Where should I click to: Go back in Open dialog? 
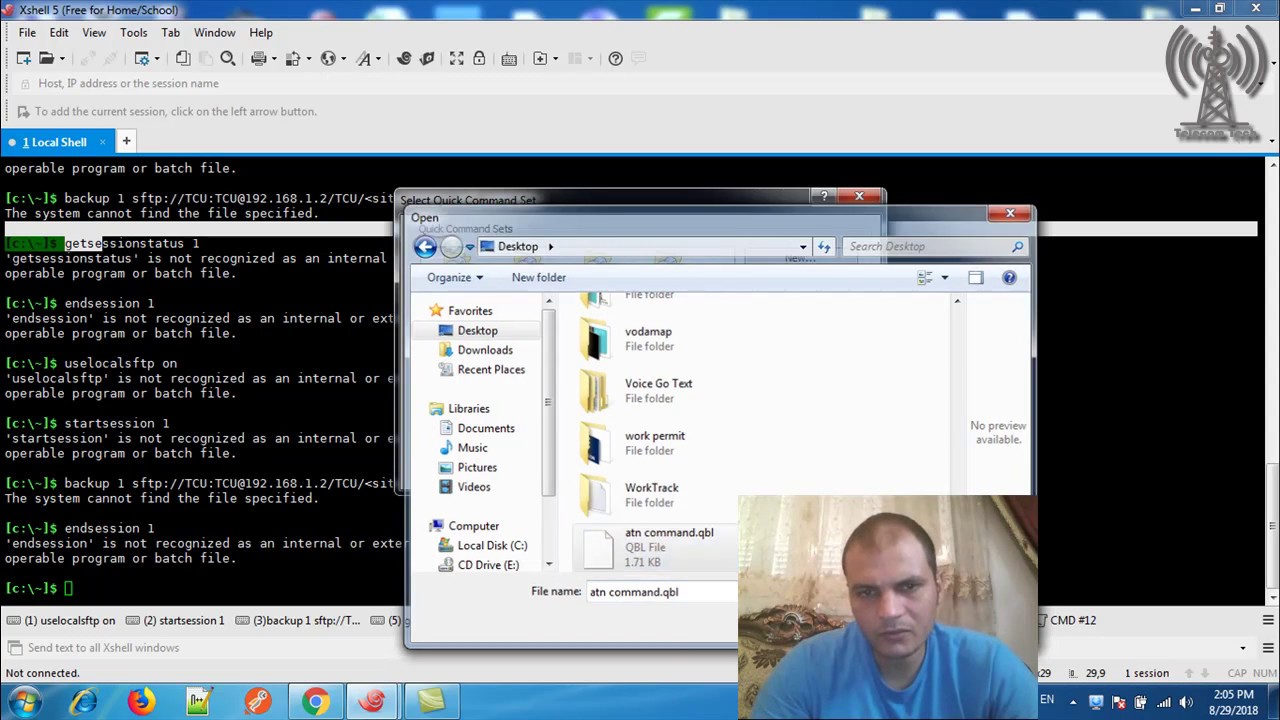[x=425, y=247]
